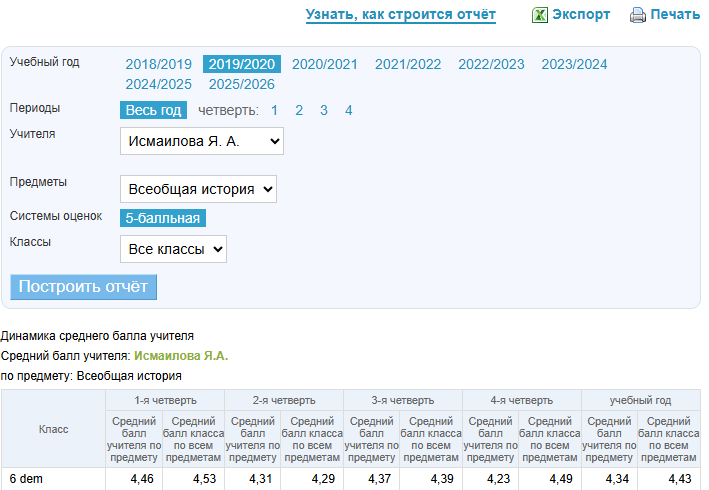The height and width of the screenshot is (490, 709).
Task: Select the '5-балльная' grading system
Action: pyautogui.click(x=163, y=218)
